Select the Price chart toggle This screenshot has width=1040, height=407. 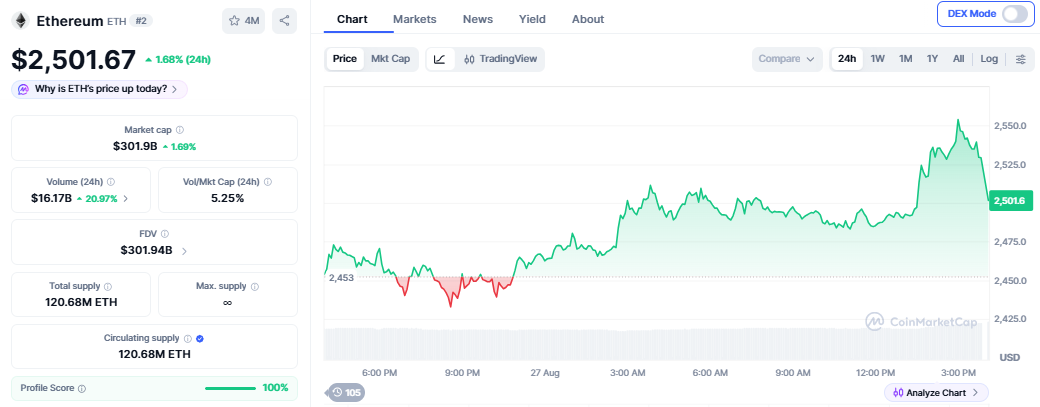pos(345,59)
